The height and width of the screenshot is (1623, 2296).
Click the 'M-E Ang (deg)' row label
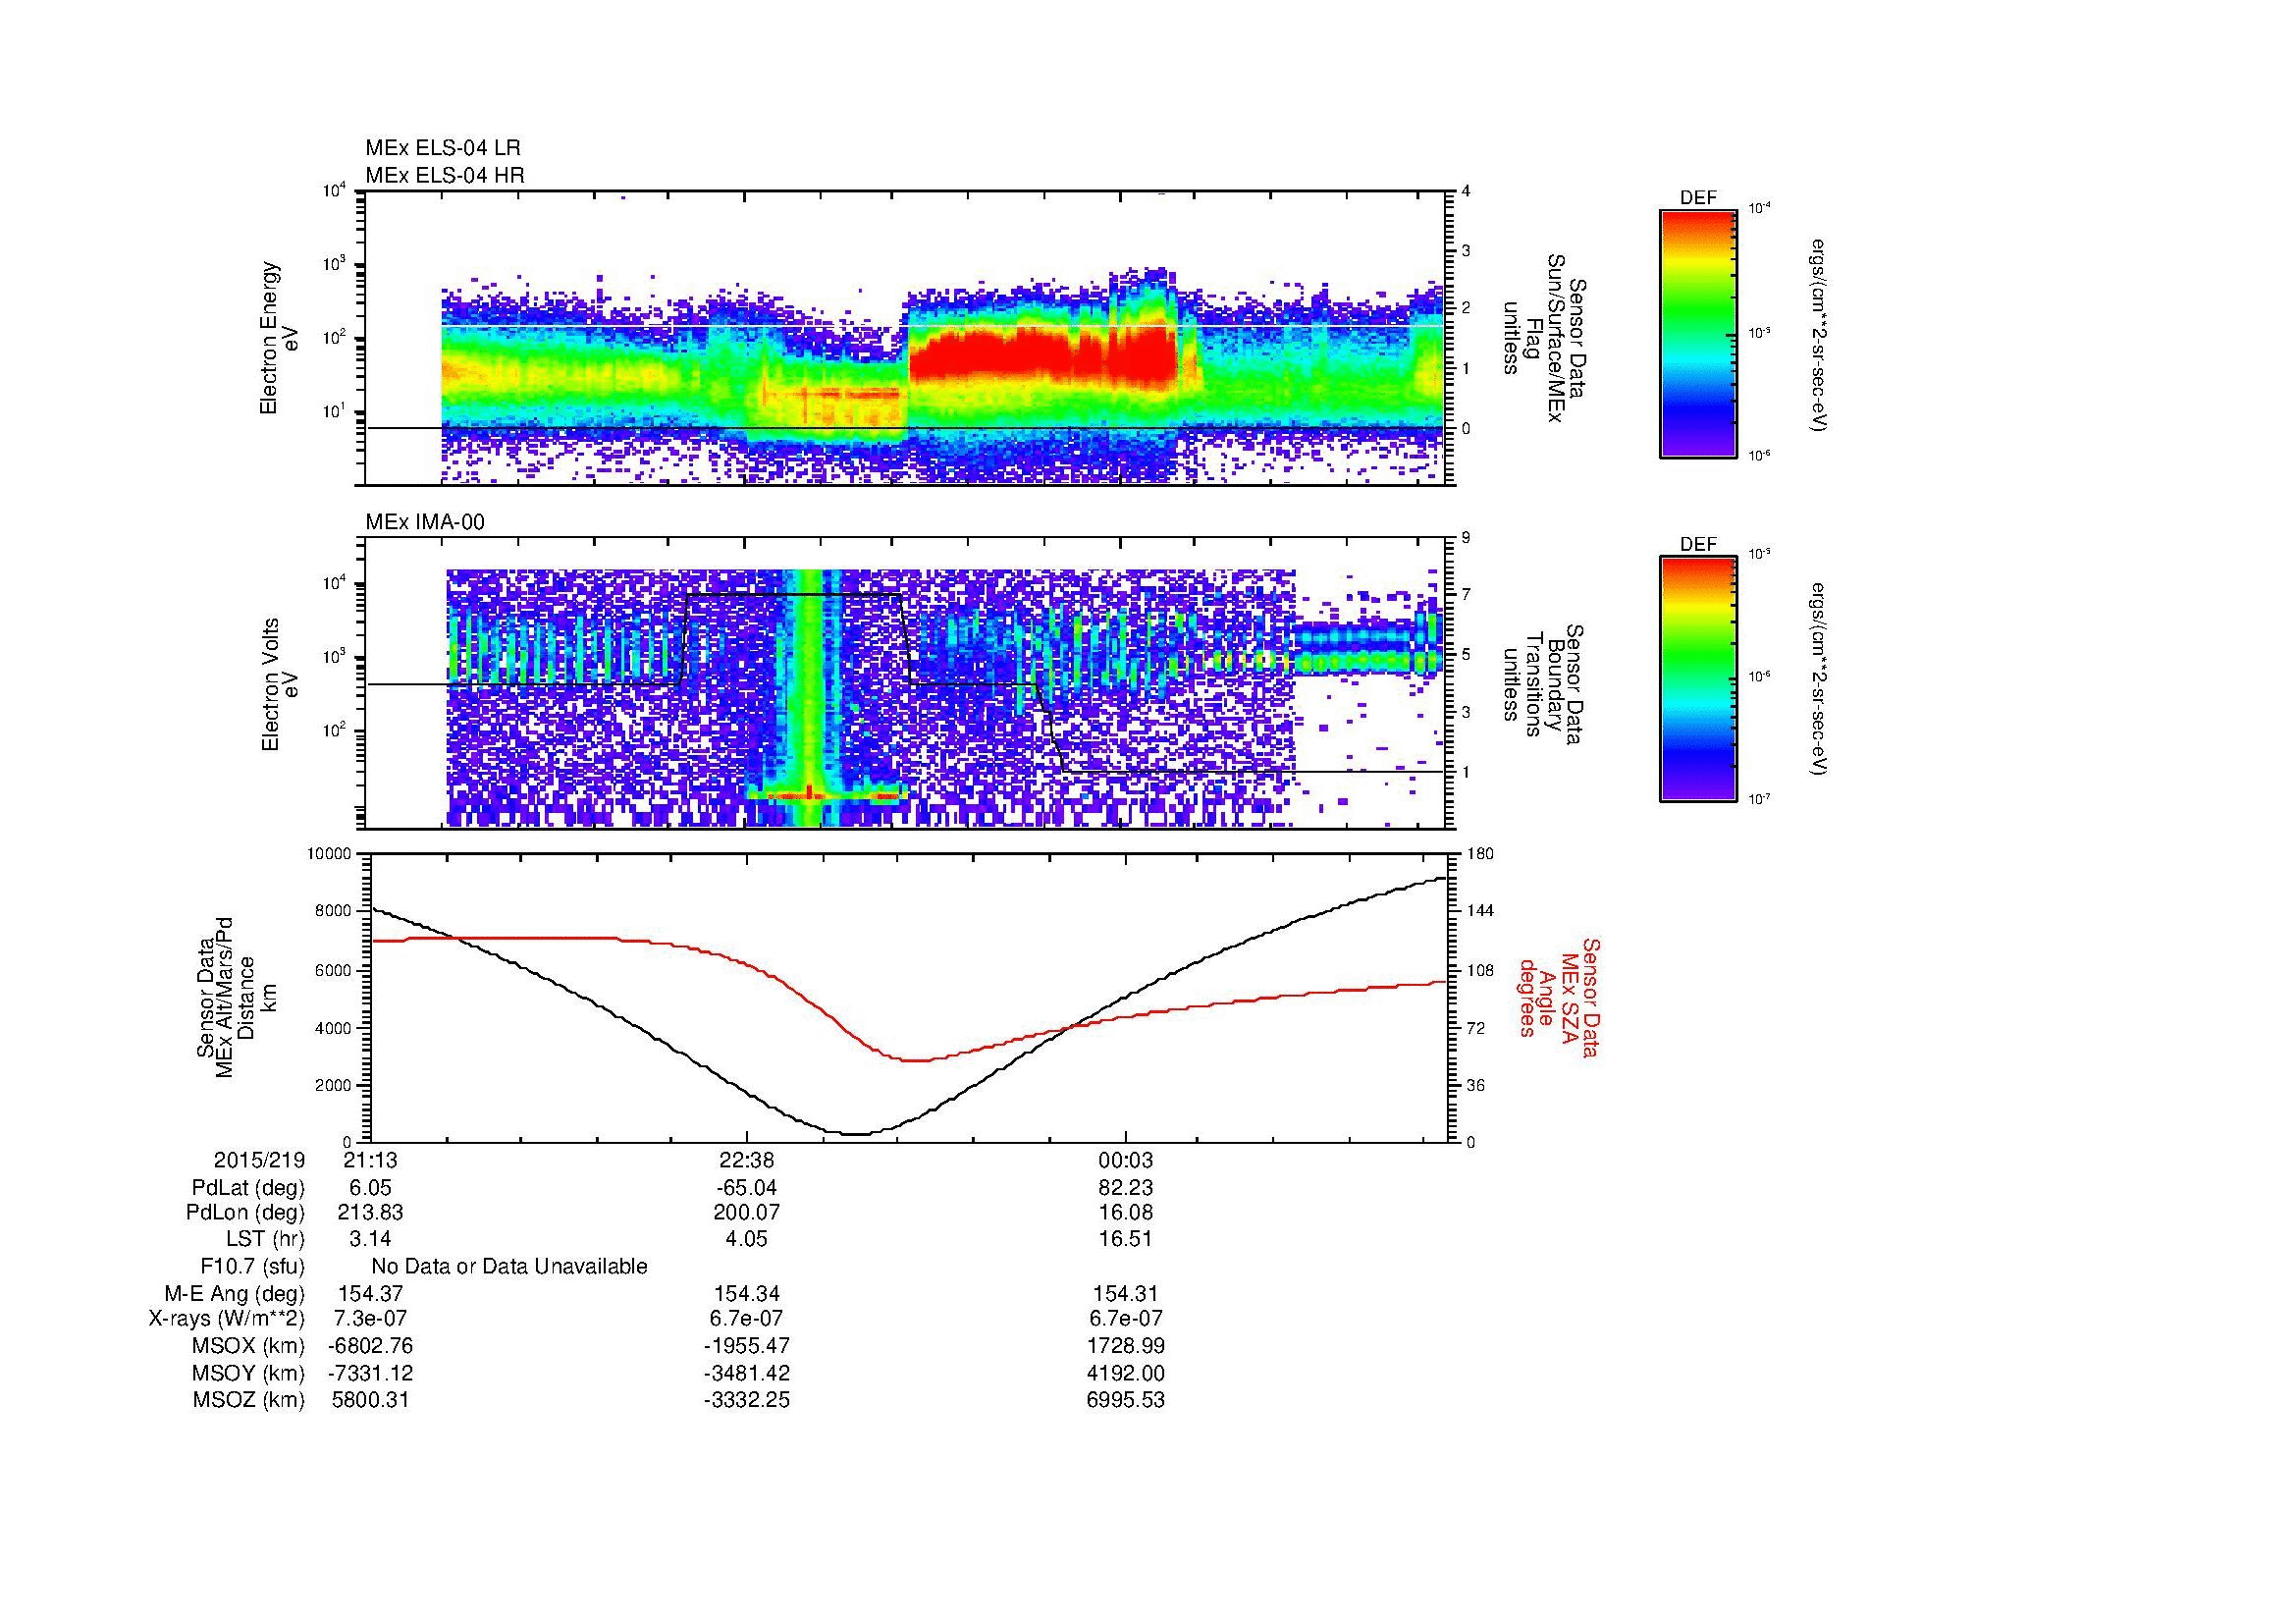click(x=236, y=1293)
